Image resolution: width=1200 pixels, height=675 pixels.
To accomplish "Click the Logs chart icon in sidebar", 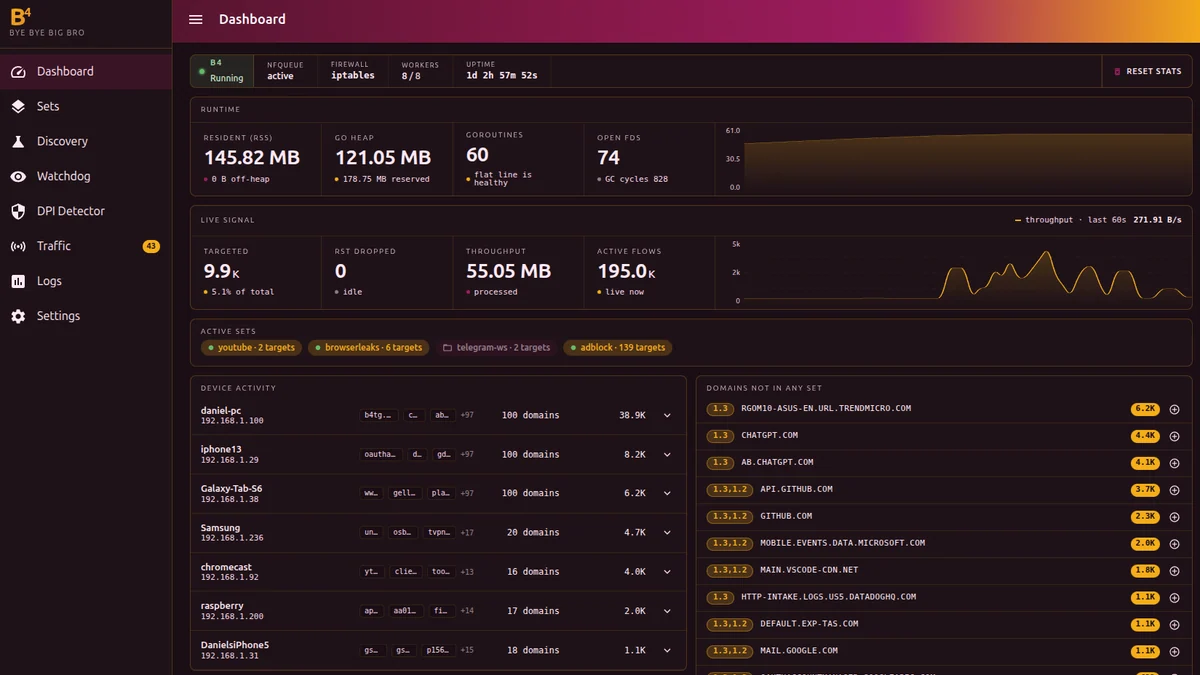I will tap(18, 282).
